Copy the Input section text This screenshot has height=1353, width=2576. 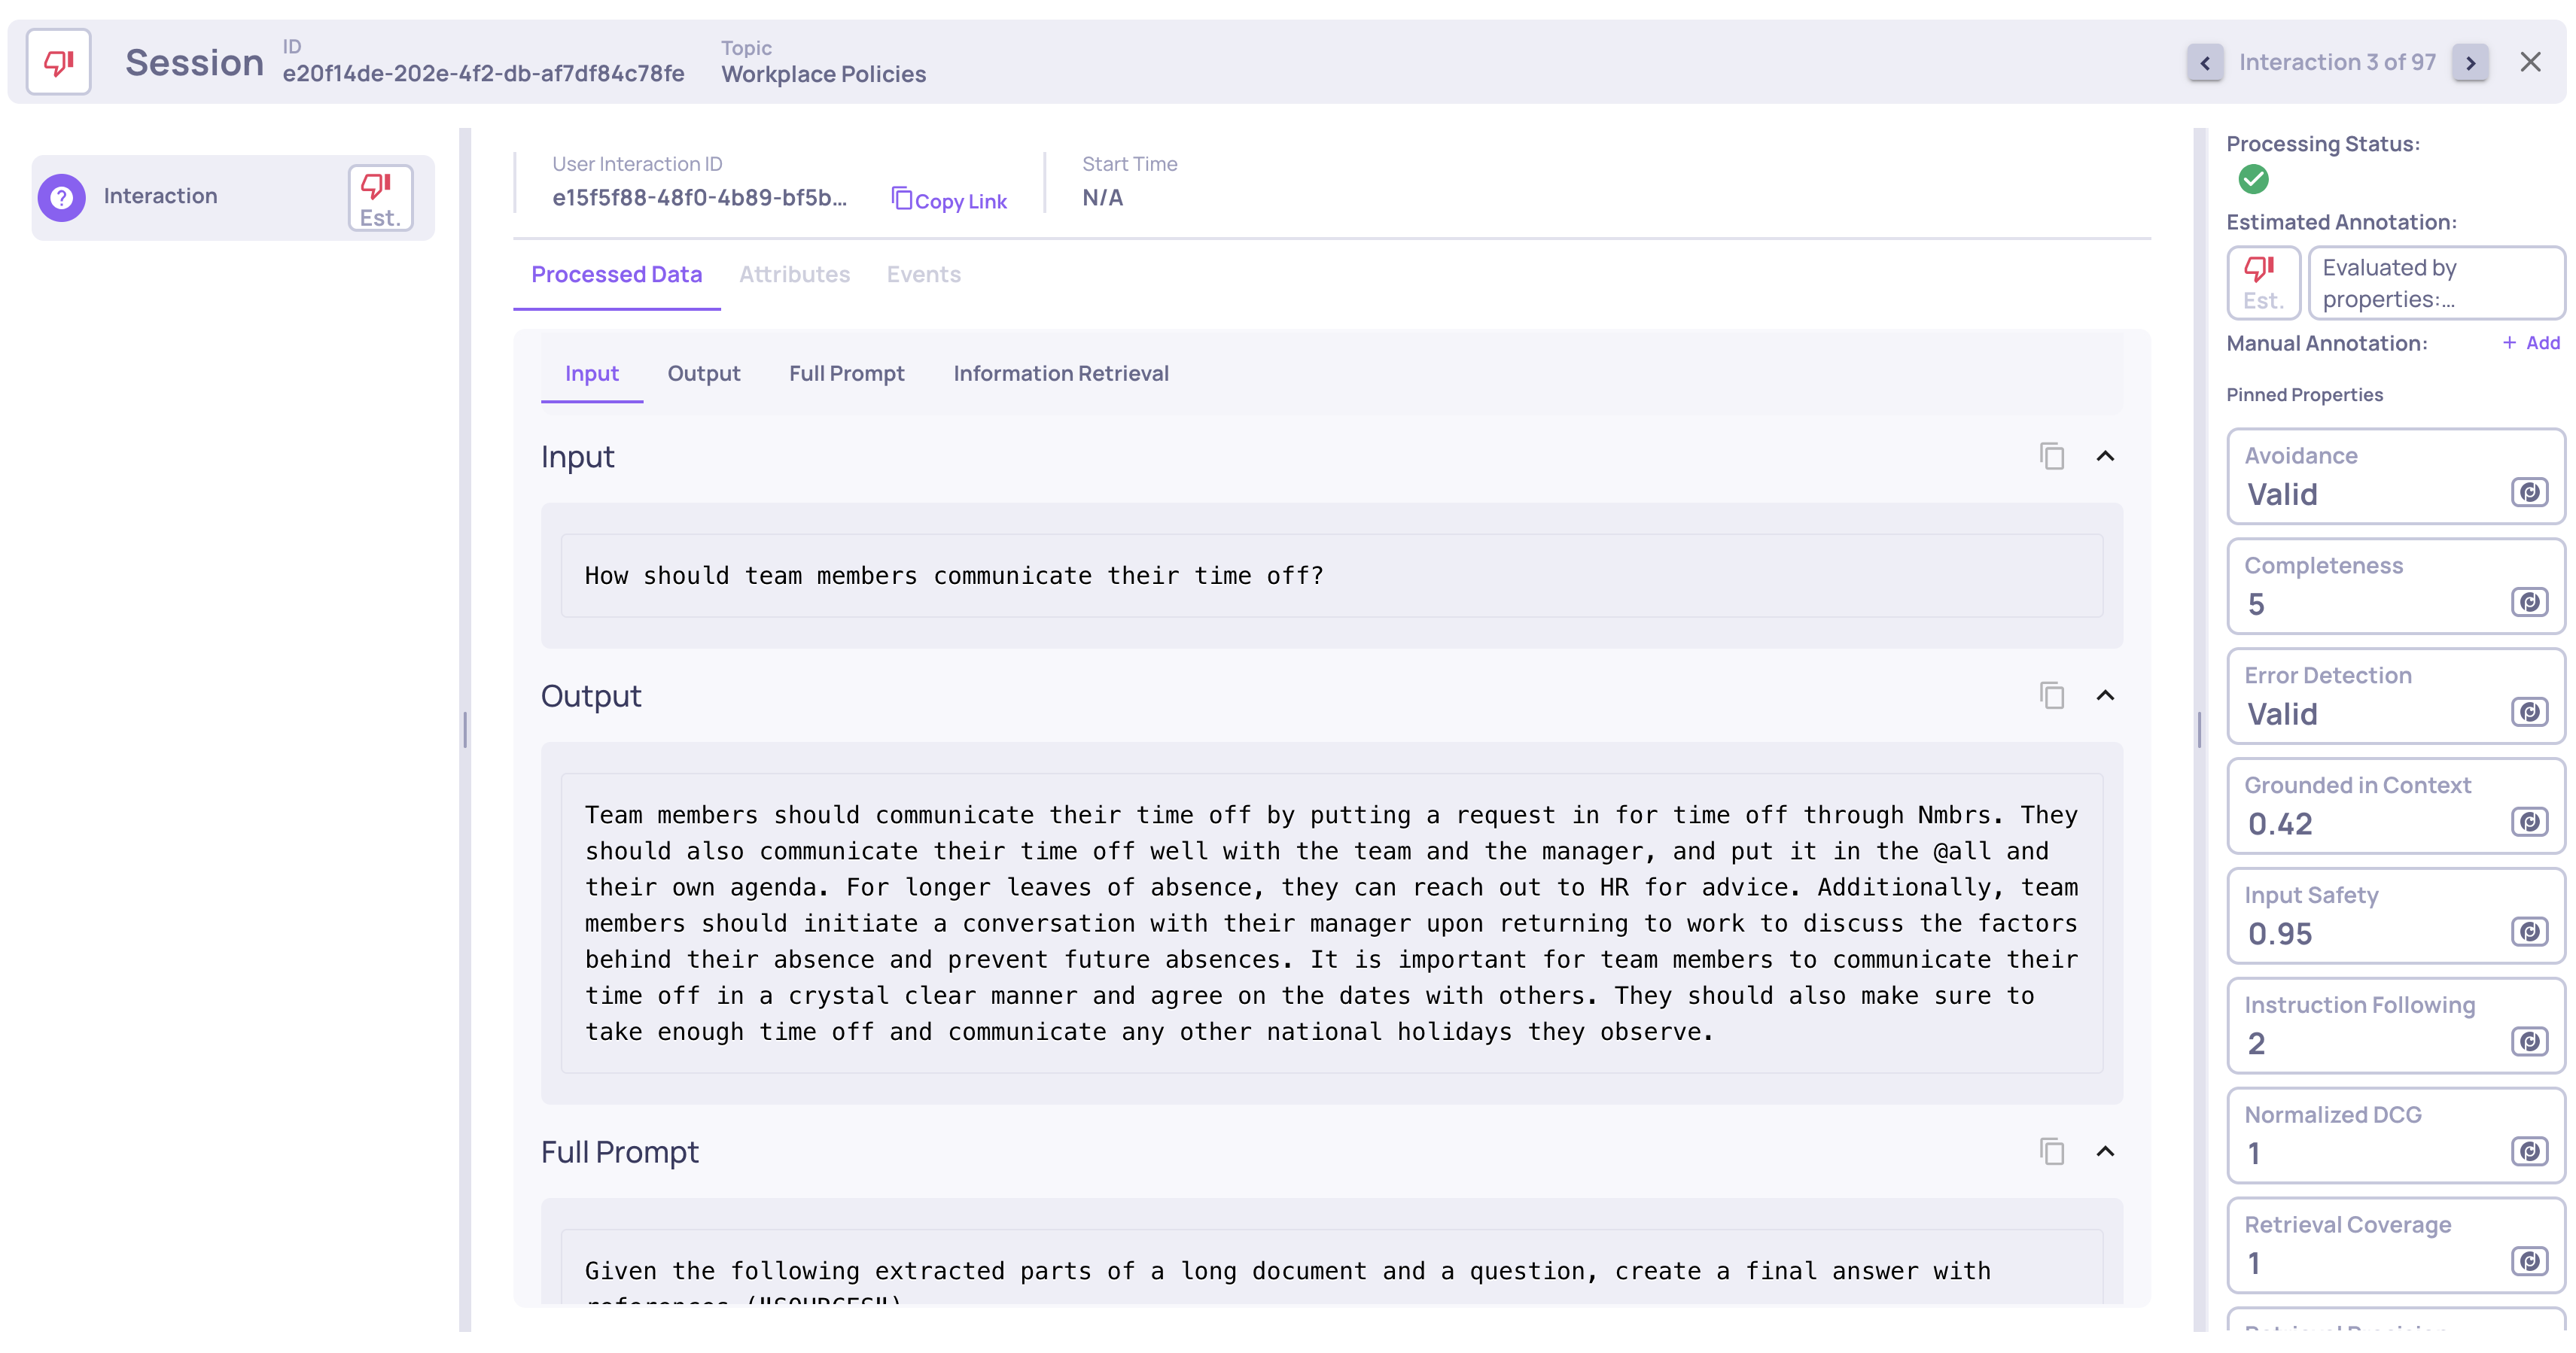pos(2051,457)
